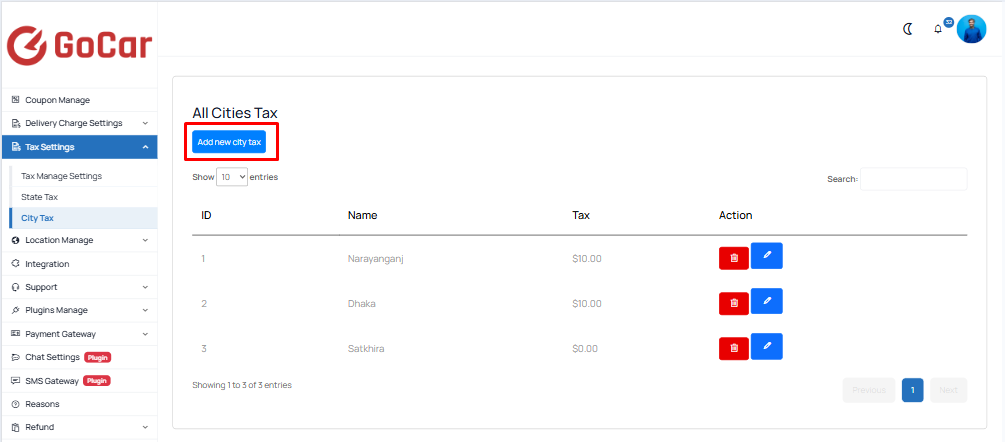Image resolution: width=1005 pixels, height=442 pixels.
Task: Edit Satkhira city tax with pencil icon
Action: [767, 346]
